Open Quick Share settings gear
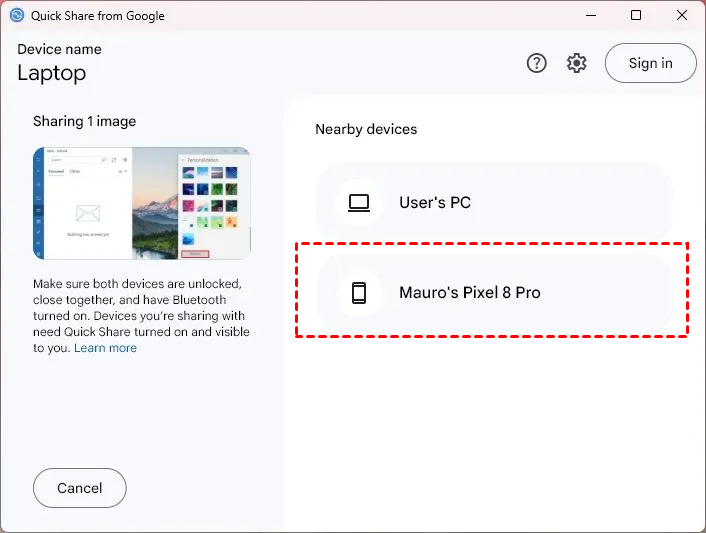The image size is (706, 533). 577,63
